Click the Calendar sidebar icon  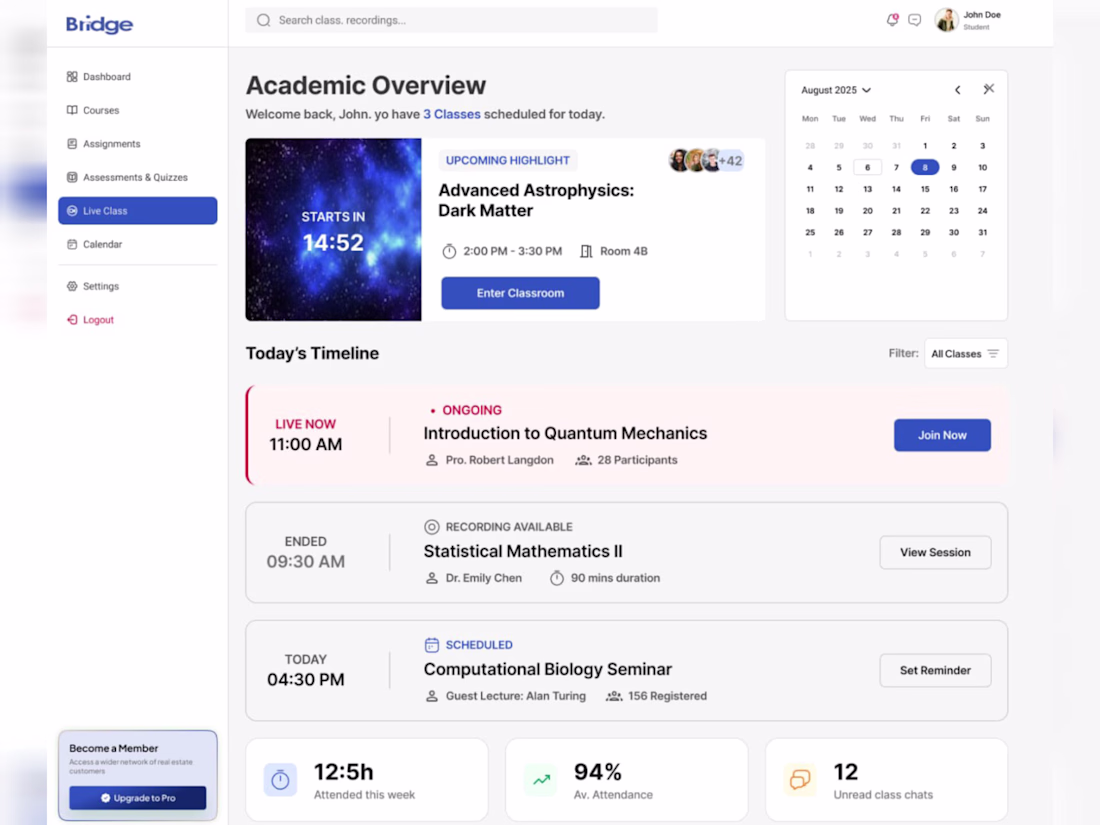point(72,244)
